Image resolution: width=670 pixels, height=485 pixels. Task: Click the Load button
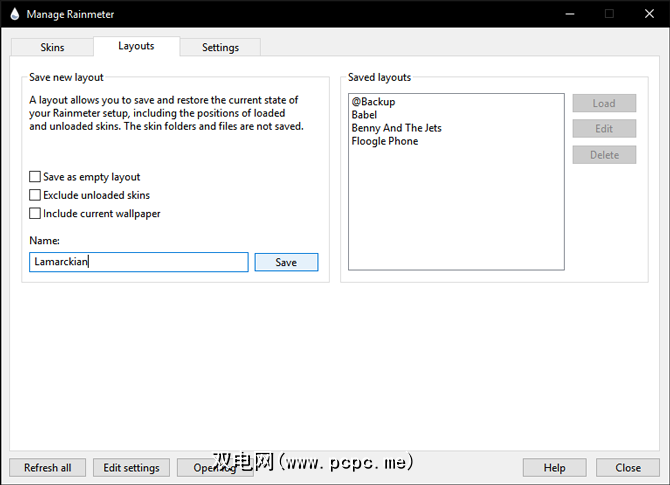pyautogui.click(x=604, y=103)
